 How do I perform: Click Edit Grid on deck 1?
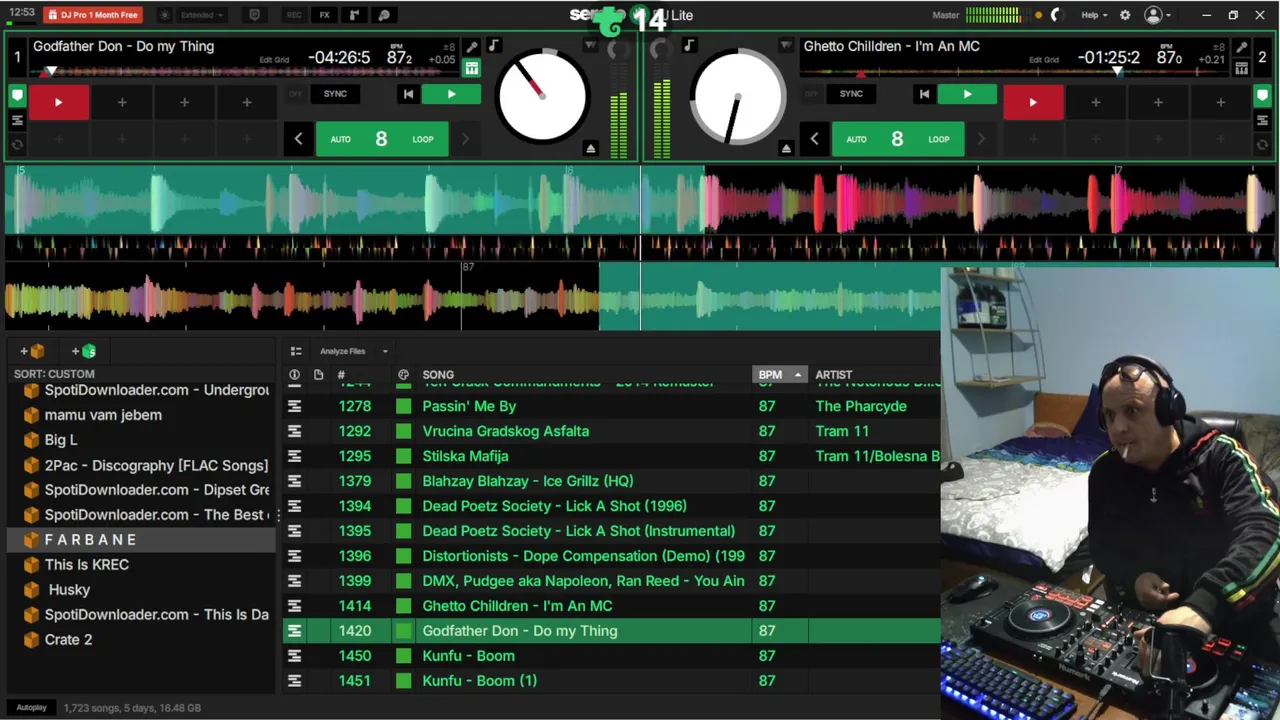pyautogui.click(x=274, y=60)
